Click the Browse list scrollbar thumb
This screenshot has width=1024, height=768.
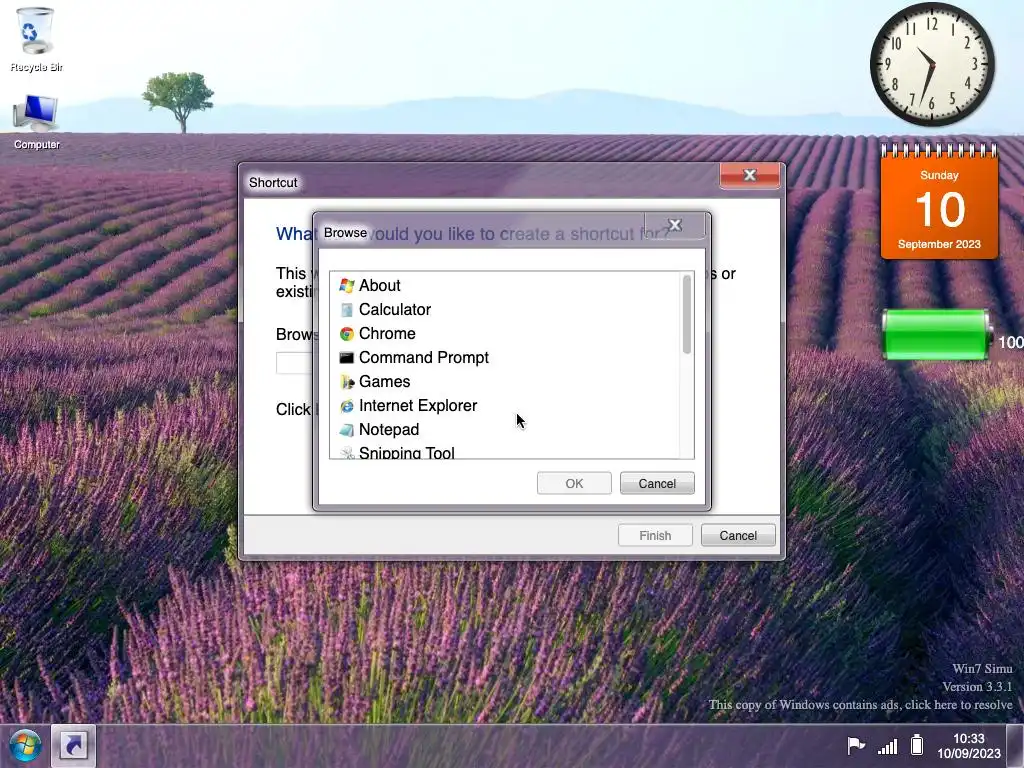[686, 315]
